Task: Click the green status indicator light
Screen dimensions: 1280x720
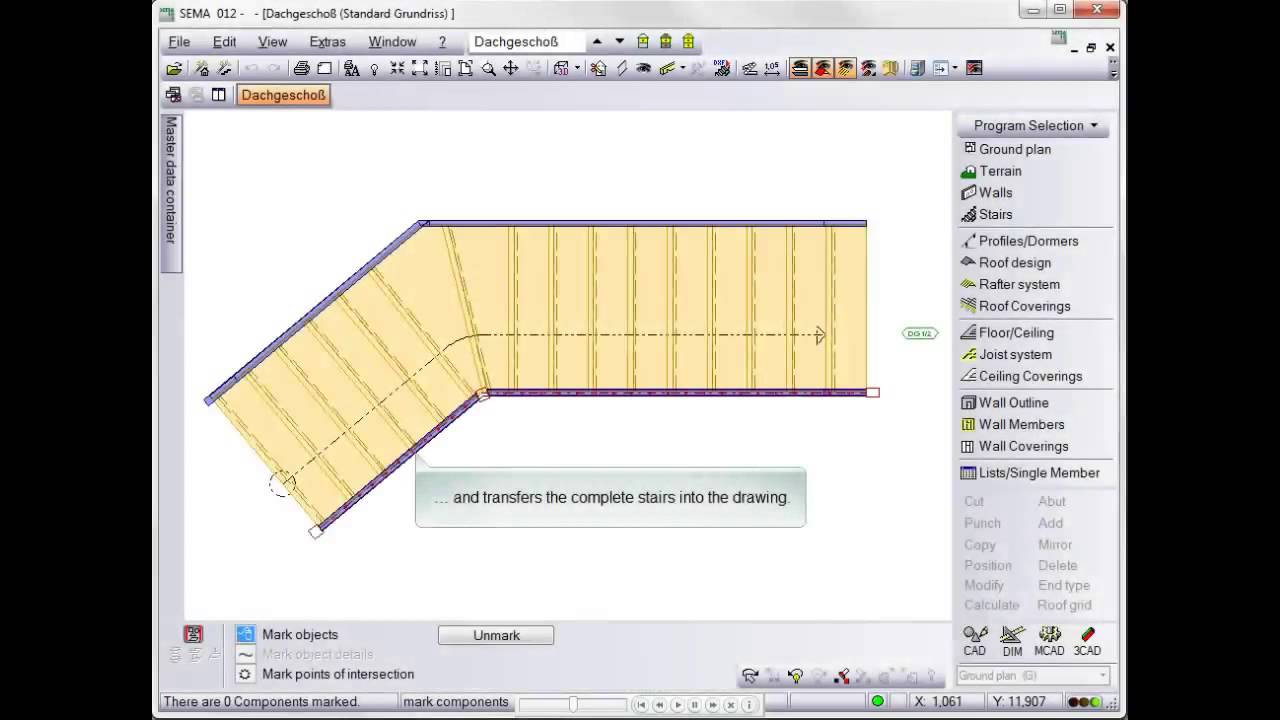Action: tap(877, 701)
